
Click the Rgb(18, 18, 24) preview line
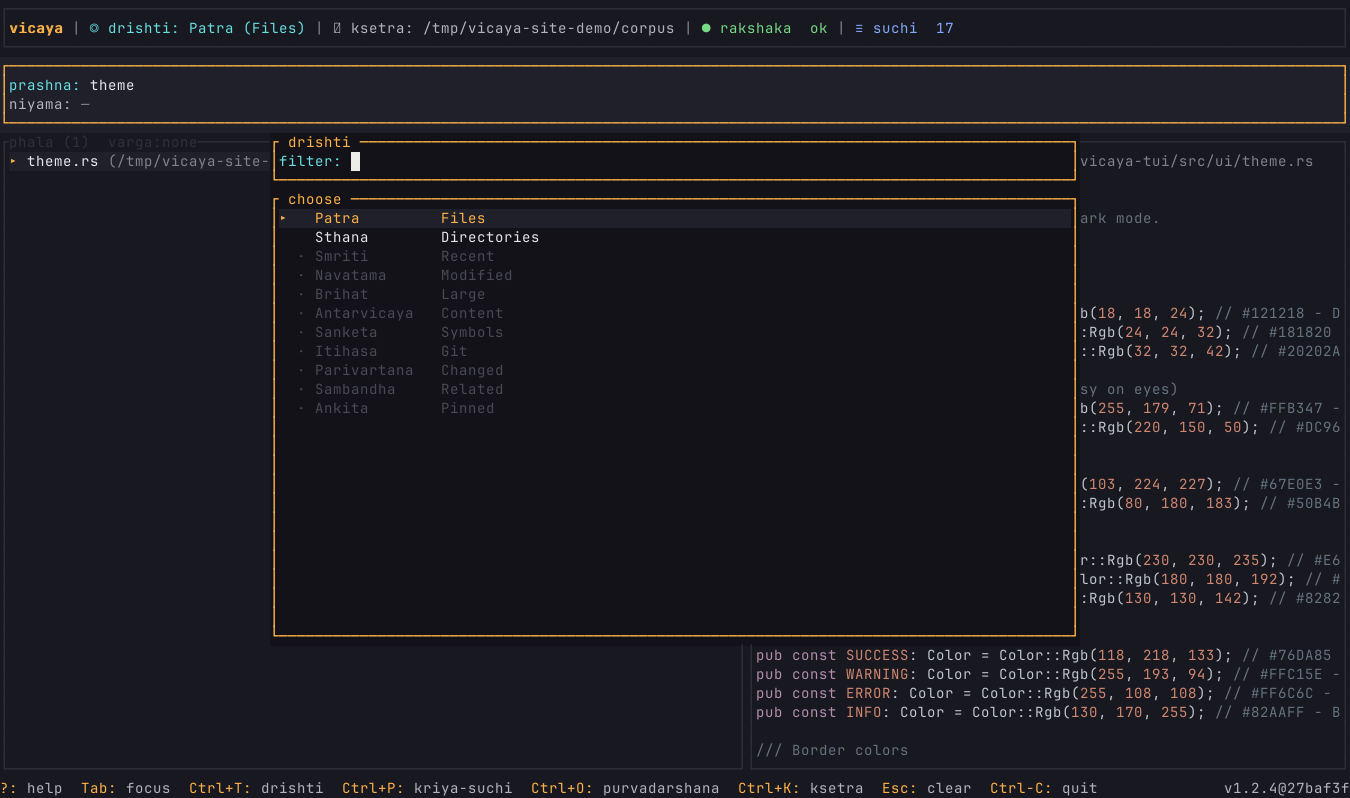click(1210, 313)
